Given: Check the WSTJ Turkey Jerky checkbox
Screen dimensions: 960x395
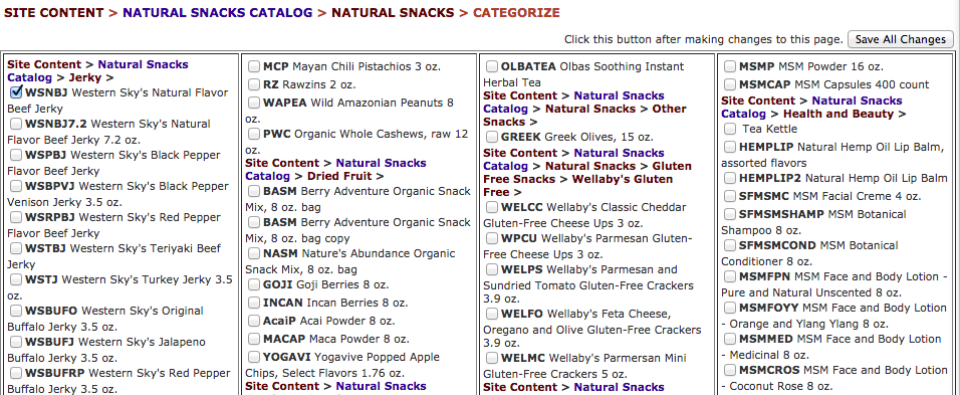Looking at the screenshot, I should [x=16, y=280].
